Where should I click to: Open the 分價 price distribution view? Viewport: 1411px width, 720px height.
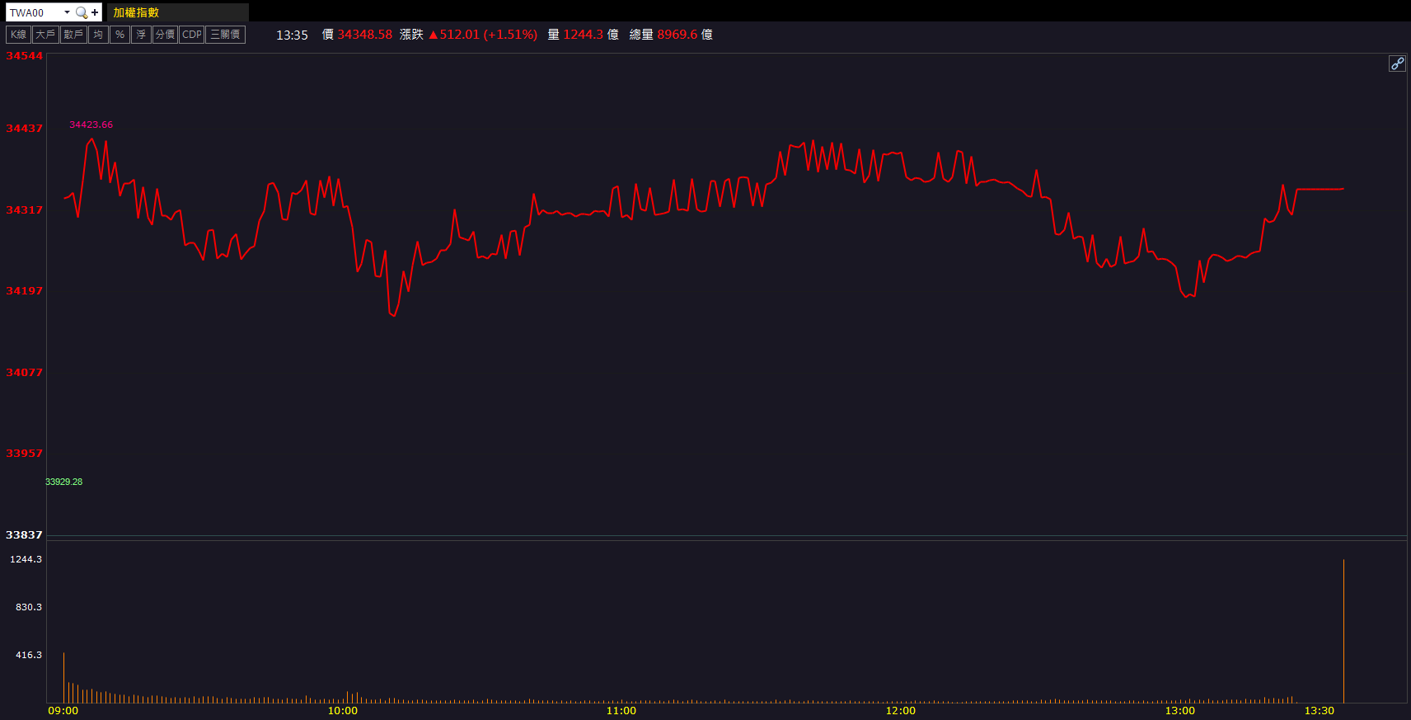click(x=165, y=34)
